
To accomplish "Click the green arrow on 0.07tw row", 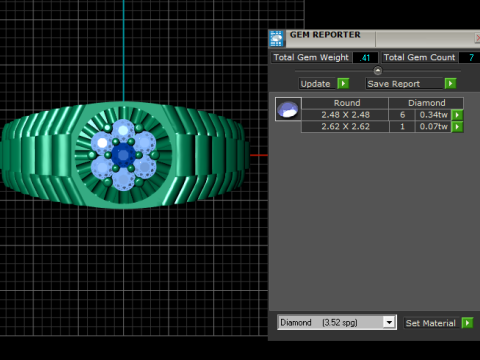I will [457, 127].
